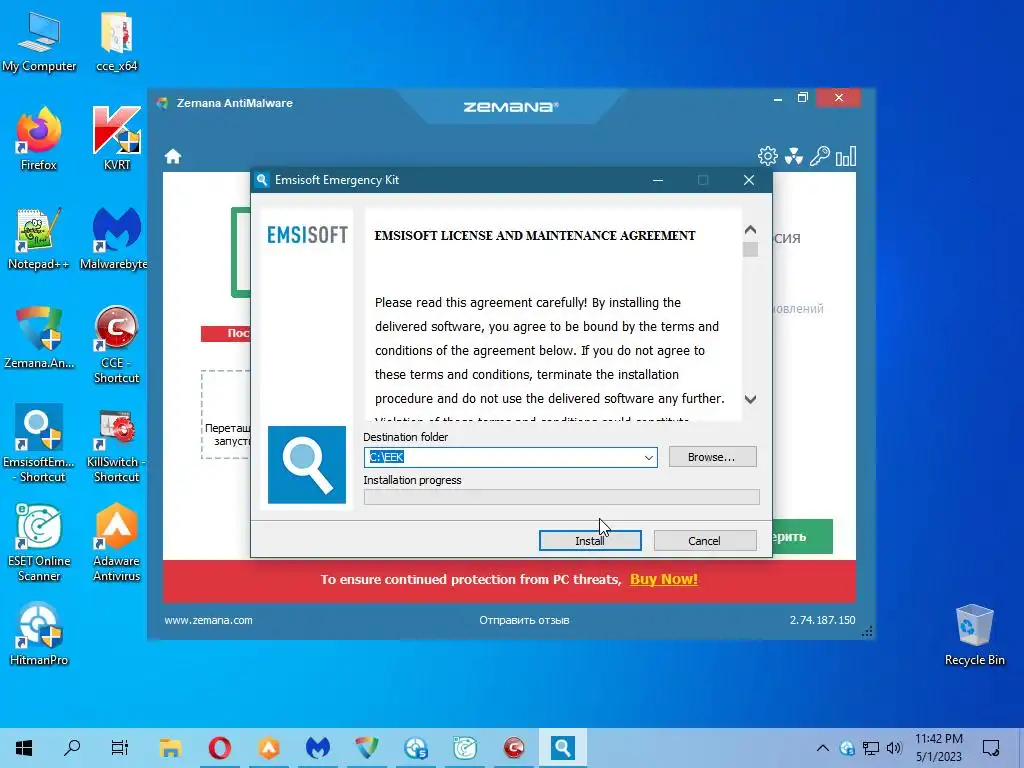Open Zemana quarantine radiation icon
This screenshot has height=768, width=1024.
tap(793, 156)
